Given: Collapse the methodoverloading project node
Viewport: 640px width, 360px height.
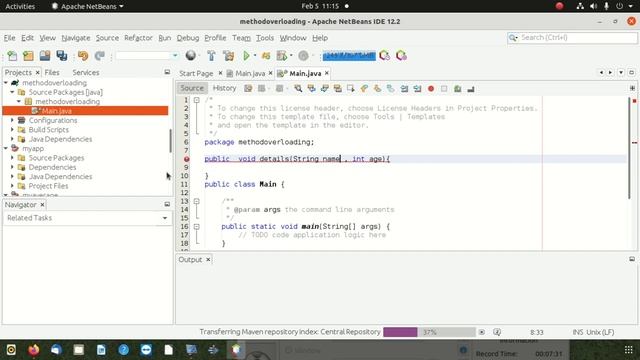Looking at the screenshot, I should [x=6, y=83].
